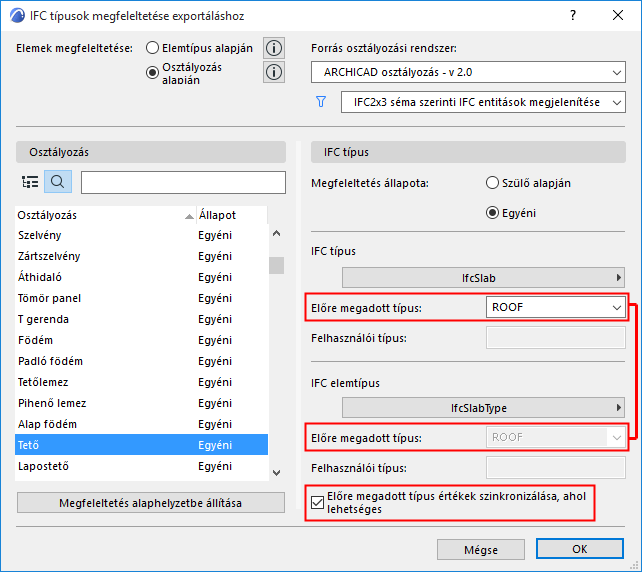Open disabled ROOF dropdown under IfcSlabType
642x572 pixels.
(x=556, y=437)
